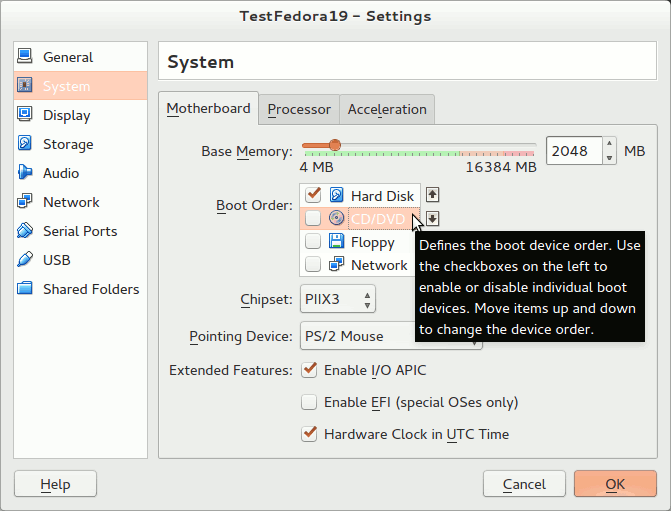This screenshot has height=511, width=671.
Task: Enable EFI (special OSes only) checkbox
Action: pos(310,402)
